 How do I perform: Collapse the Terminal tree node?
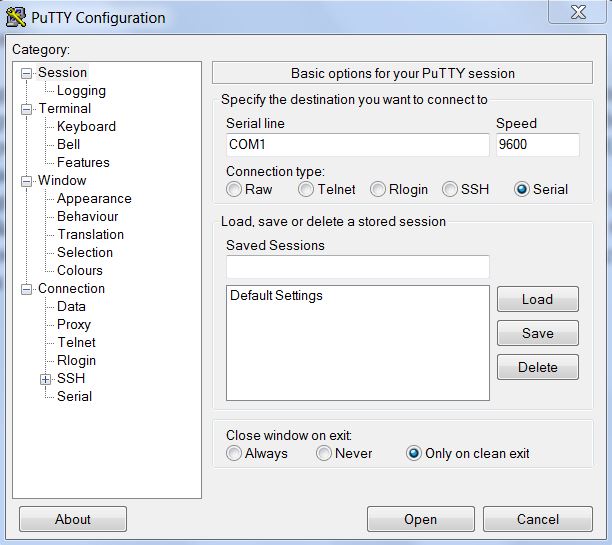pyautogui.click(x=26, y=109)
